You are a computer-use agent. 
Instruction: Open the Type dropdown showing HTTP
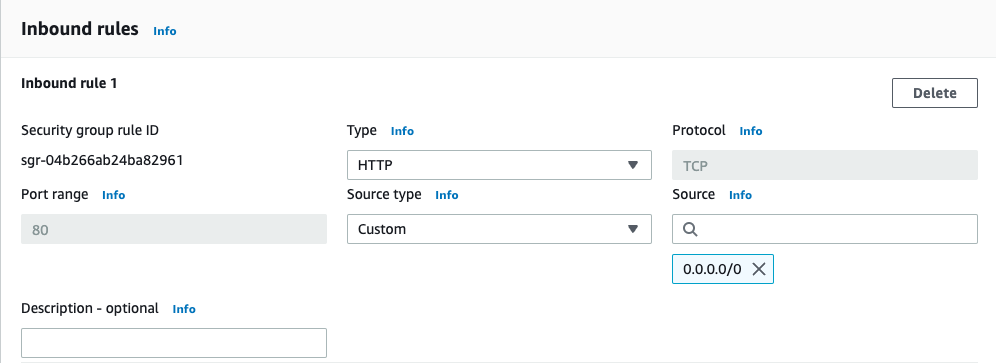point(499,165)
